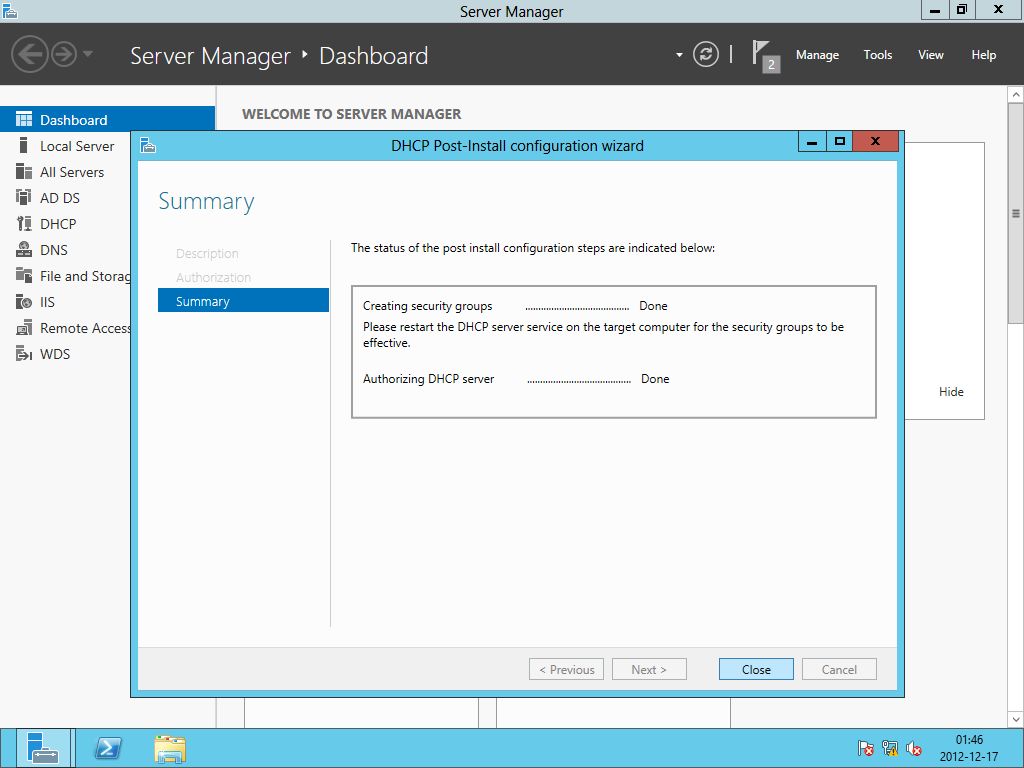Go forward with the forward arrow
The width and height of the screenshot is (1024, 768).
point(64,54)
